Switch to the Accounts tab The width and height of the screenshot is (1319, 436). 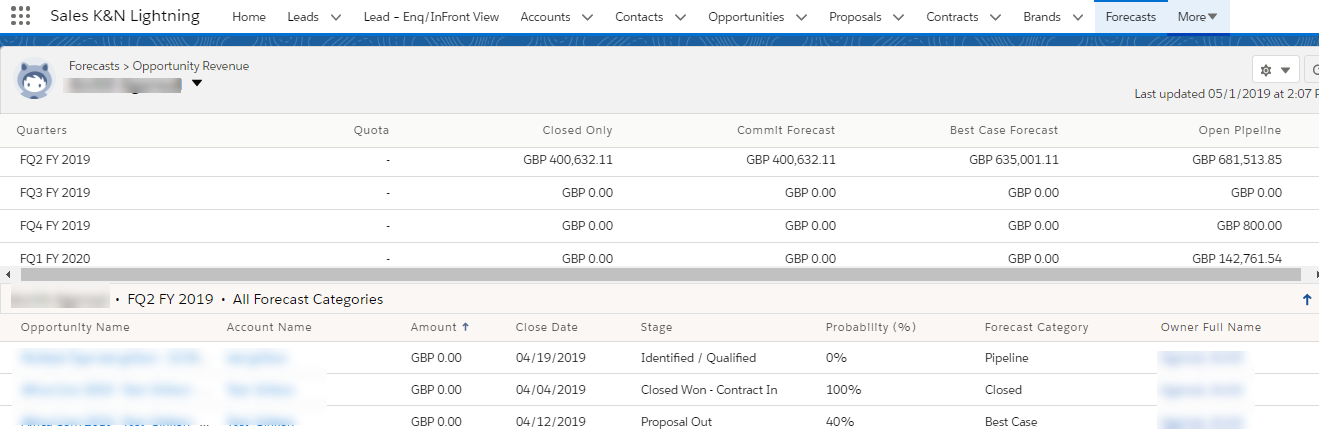pos(546,17)
